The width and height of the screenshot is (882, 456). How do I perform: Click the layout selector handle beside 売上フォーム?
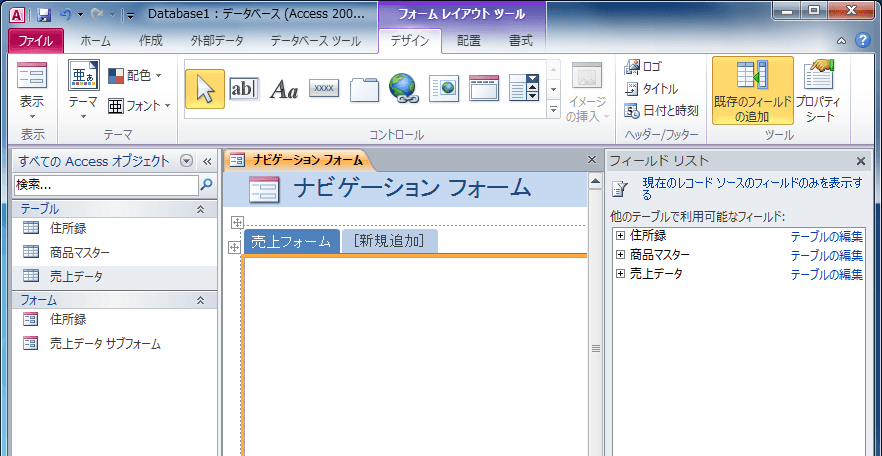coord(235,247)
